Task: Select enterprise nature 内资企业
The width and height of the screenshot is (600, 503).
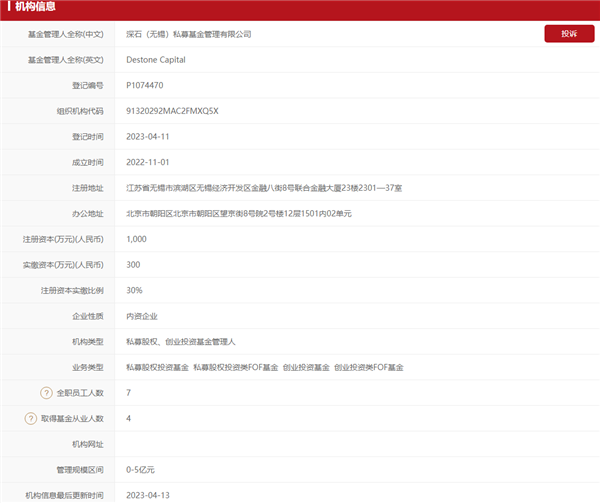Action: tap(142, 316)
